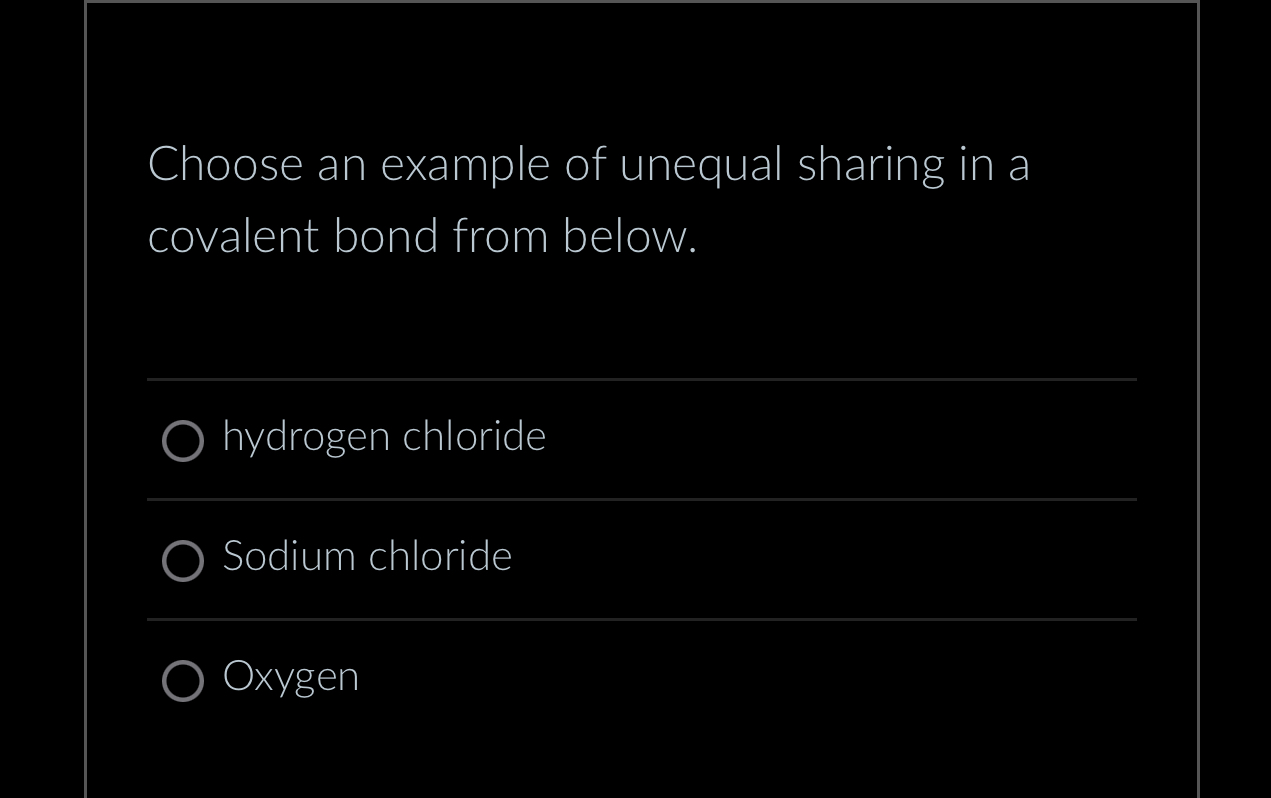Image resolution: width=1271 pixels, height=798 pixels.
Task: Click the hydrogen chloride option label
Action: tap(384, 437)
